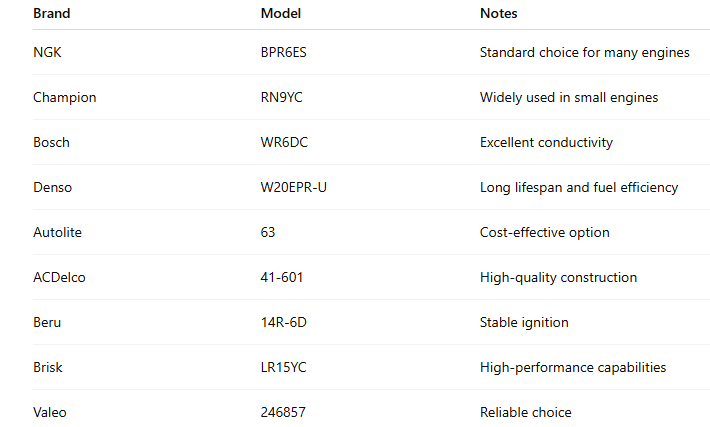Click the BPR6ES model cell
Image resolution: width=710 pixels, height=427 pixels.
coord(285,52)
